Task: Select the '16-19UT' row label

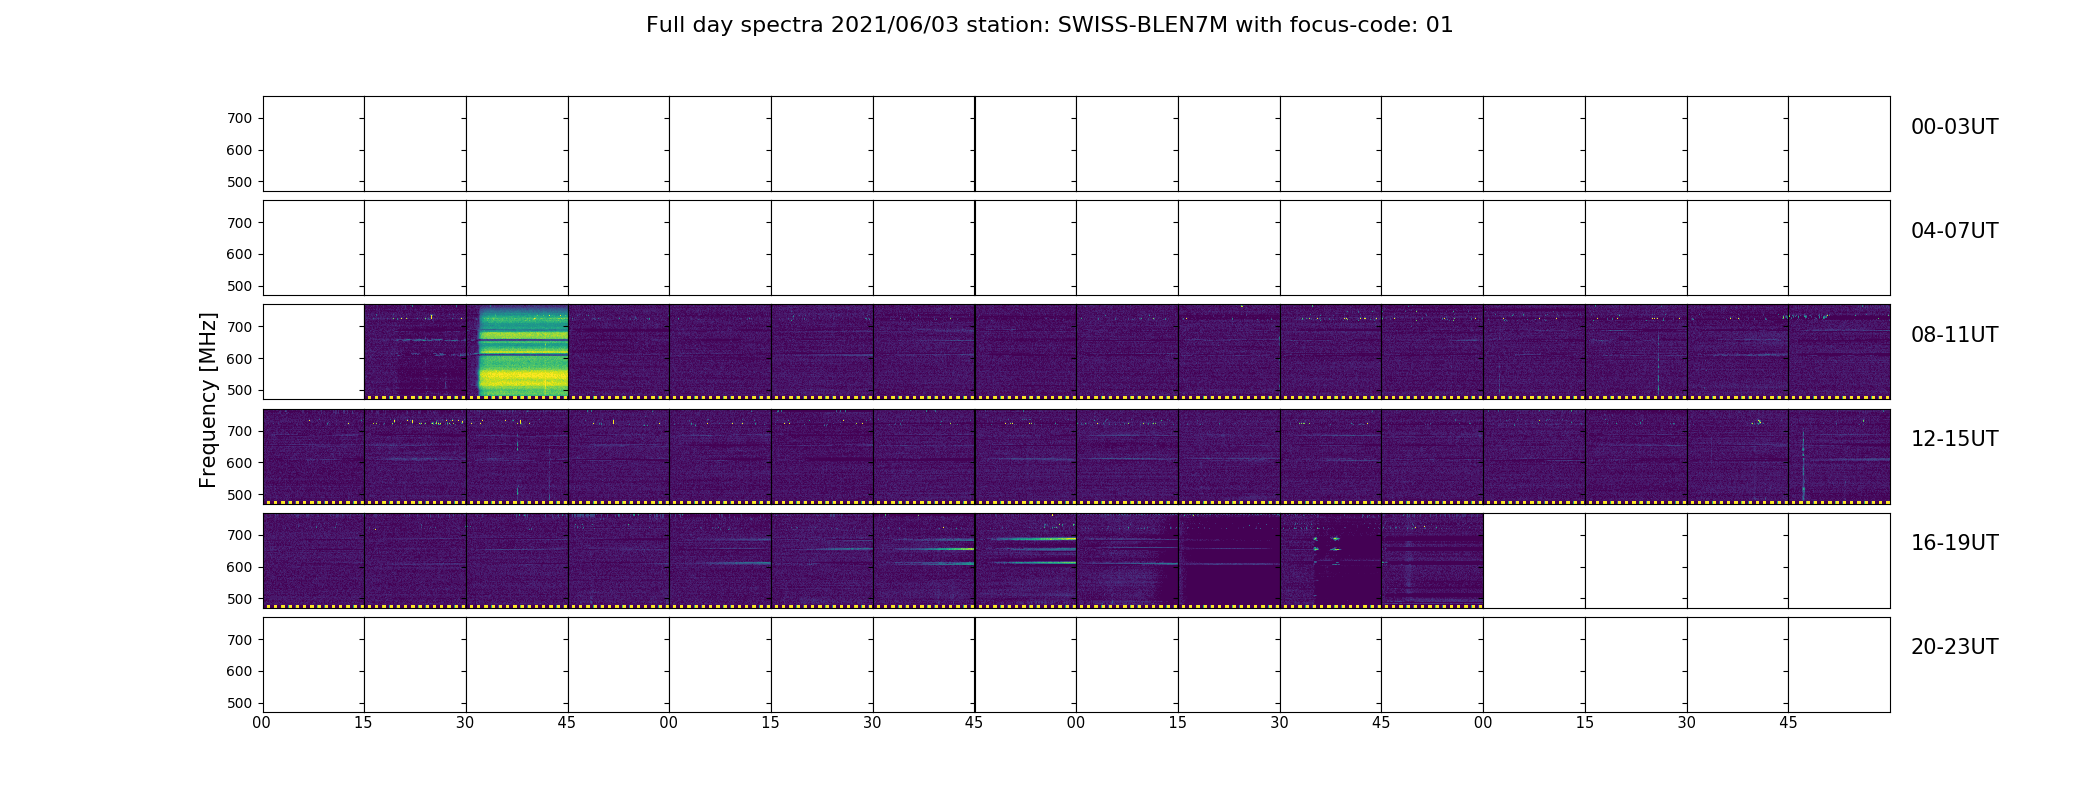Action: (1954, 543)
